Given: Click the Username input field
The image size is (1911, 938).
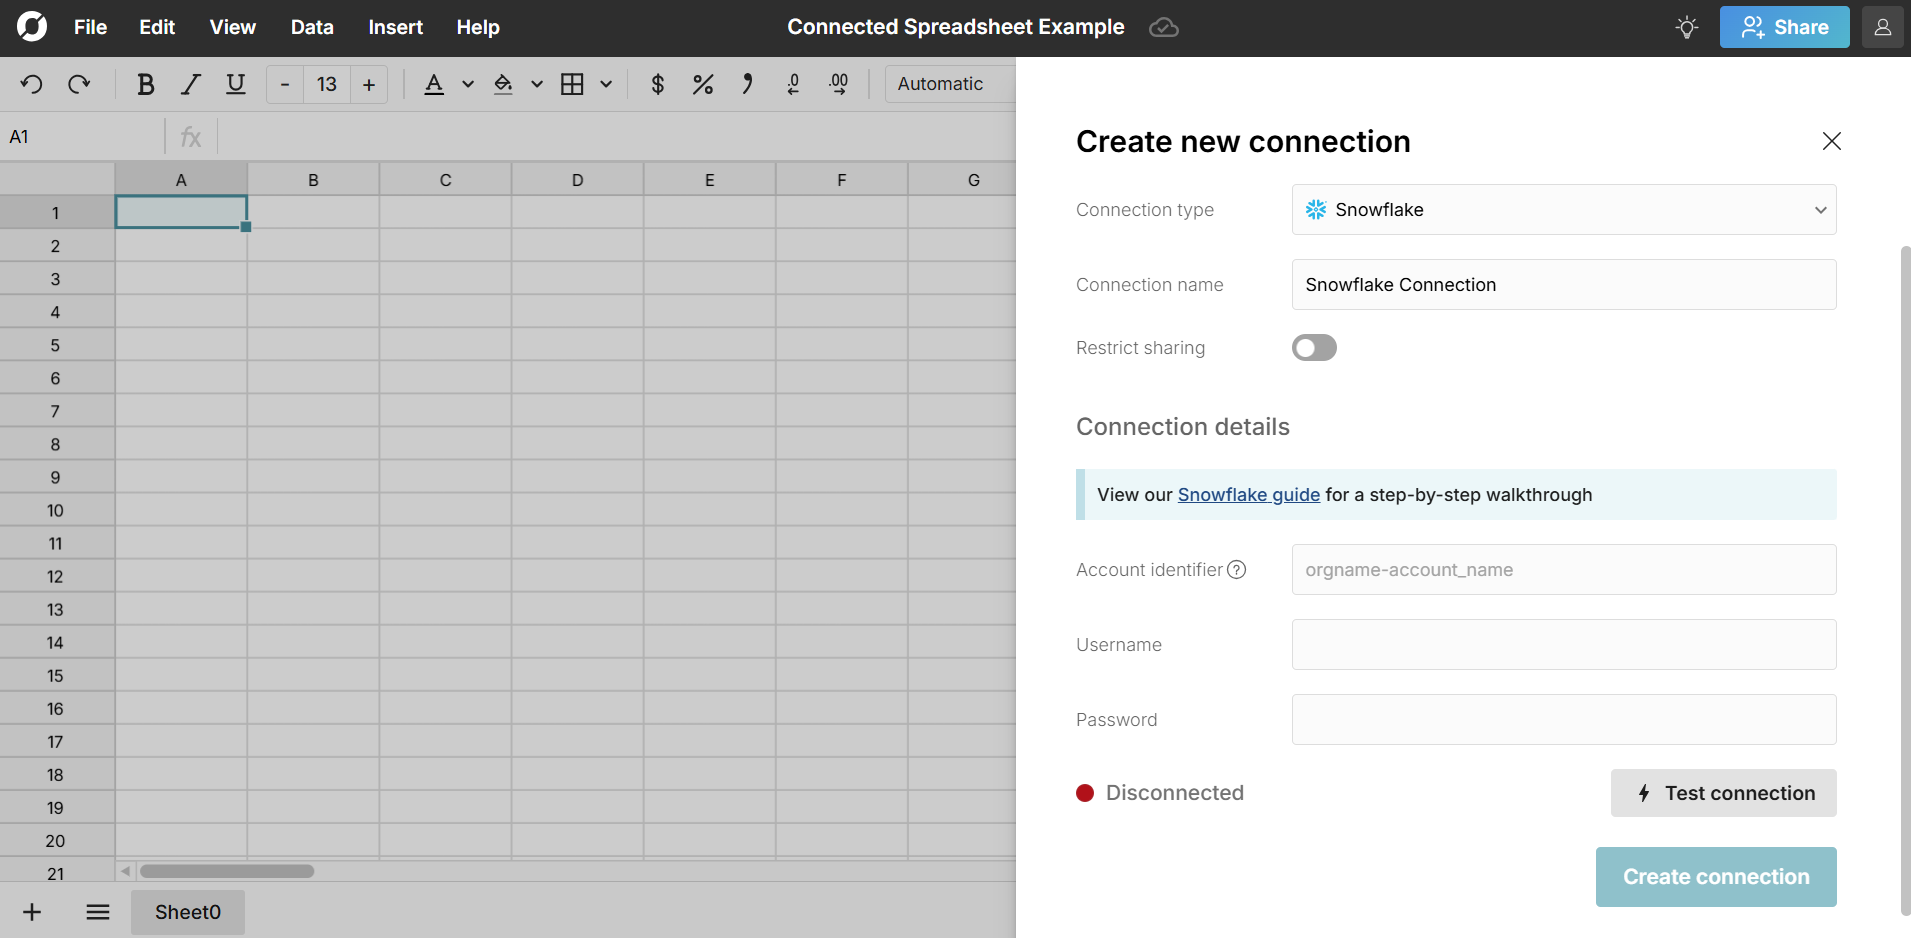Looking at the screenshot, I should pyautogui.click(x=1563, y=644).
